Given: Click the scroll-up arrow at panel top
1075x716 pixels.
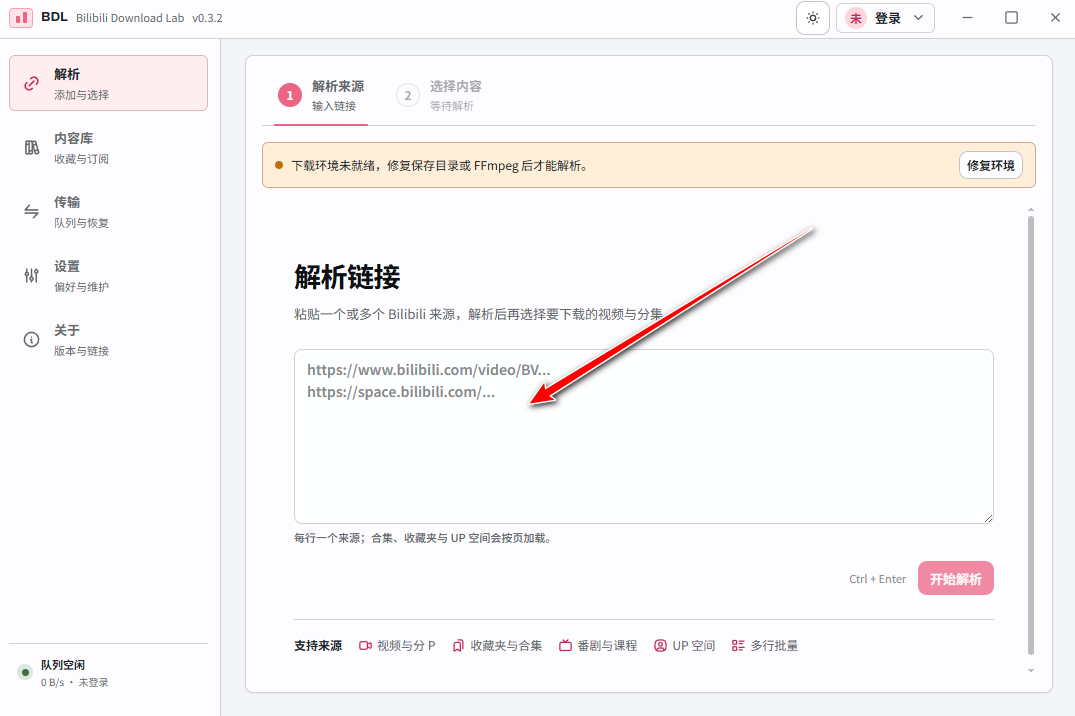Looking at the screenshot, I should click(1030, 209).
